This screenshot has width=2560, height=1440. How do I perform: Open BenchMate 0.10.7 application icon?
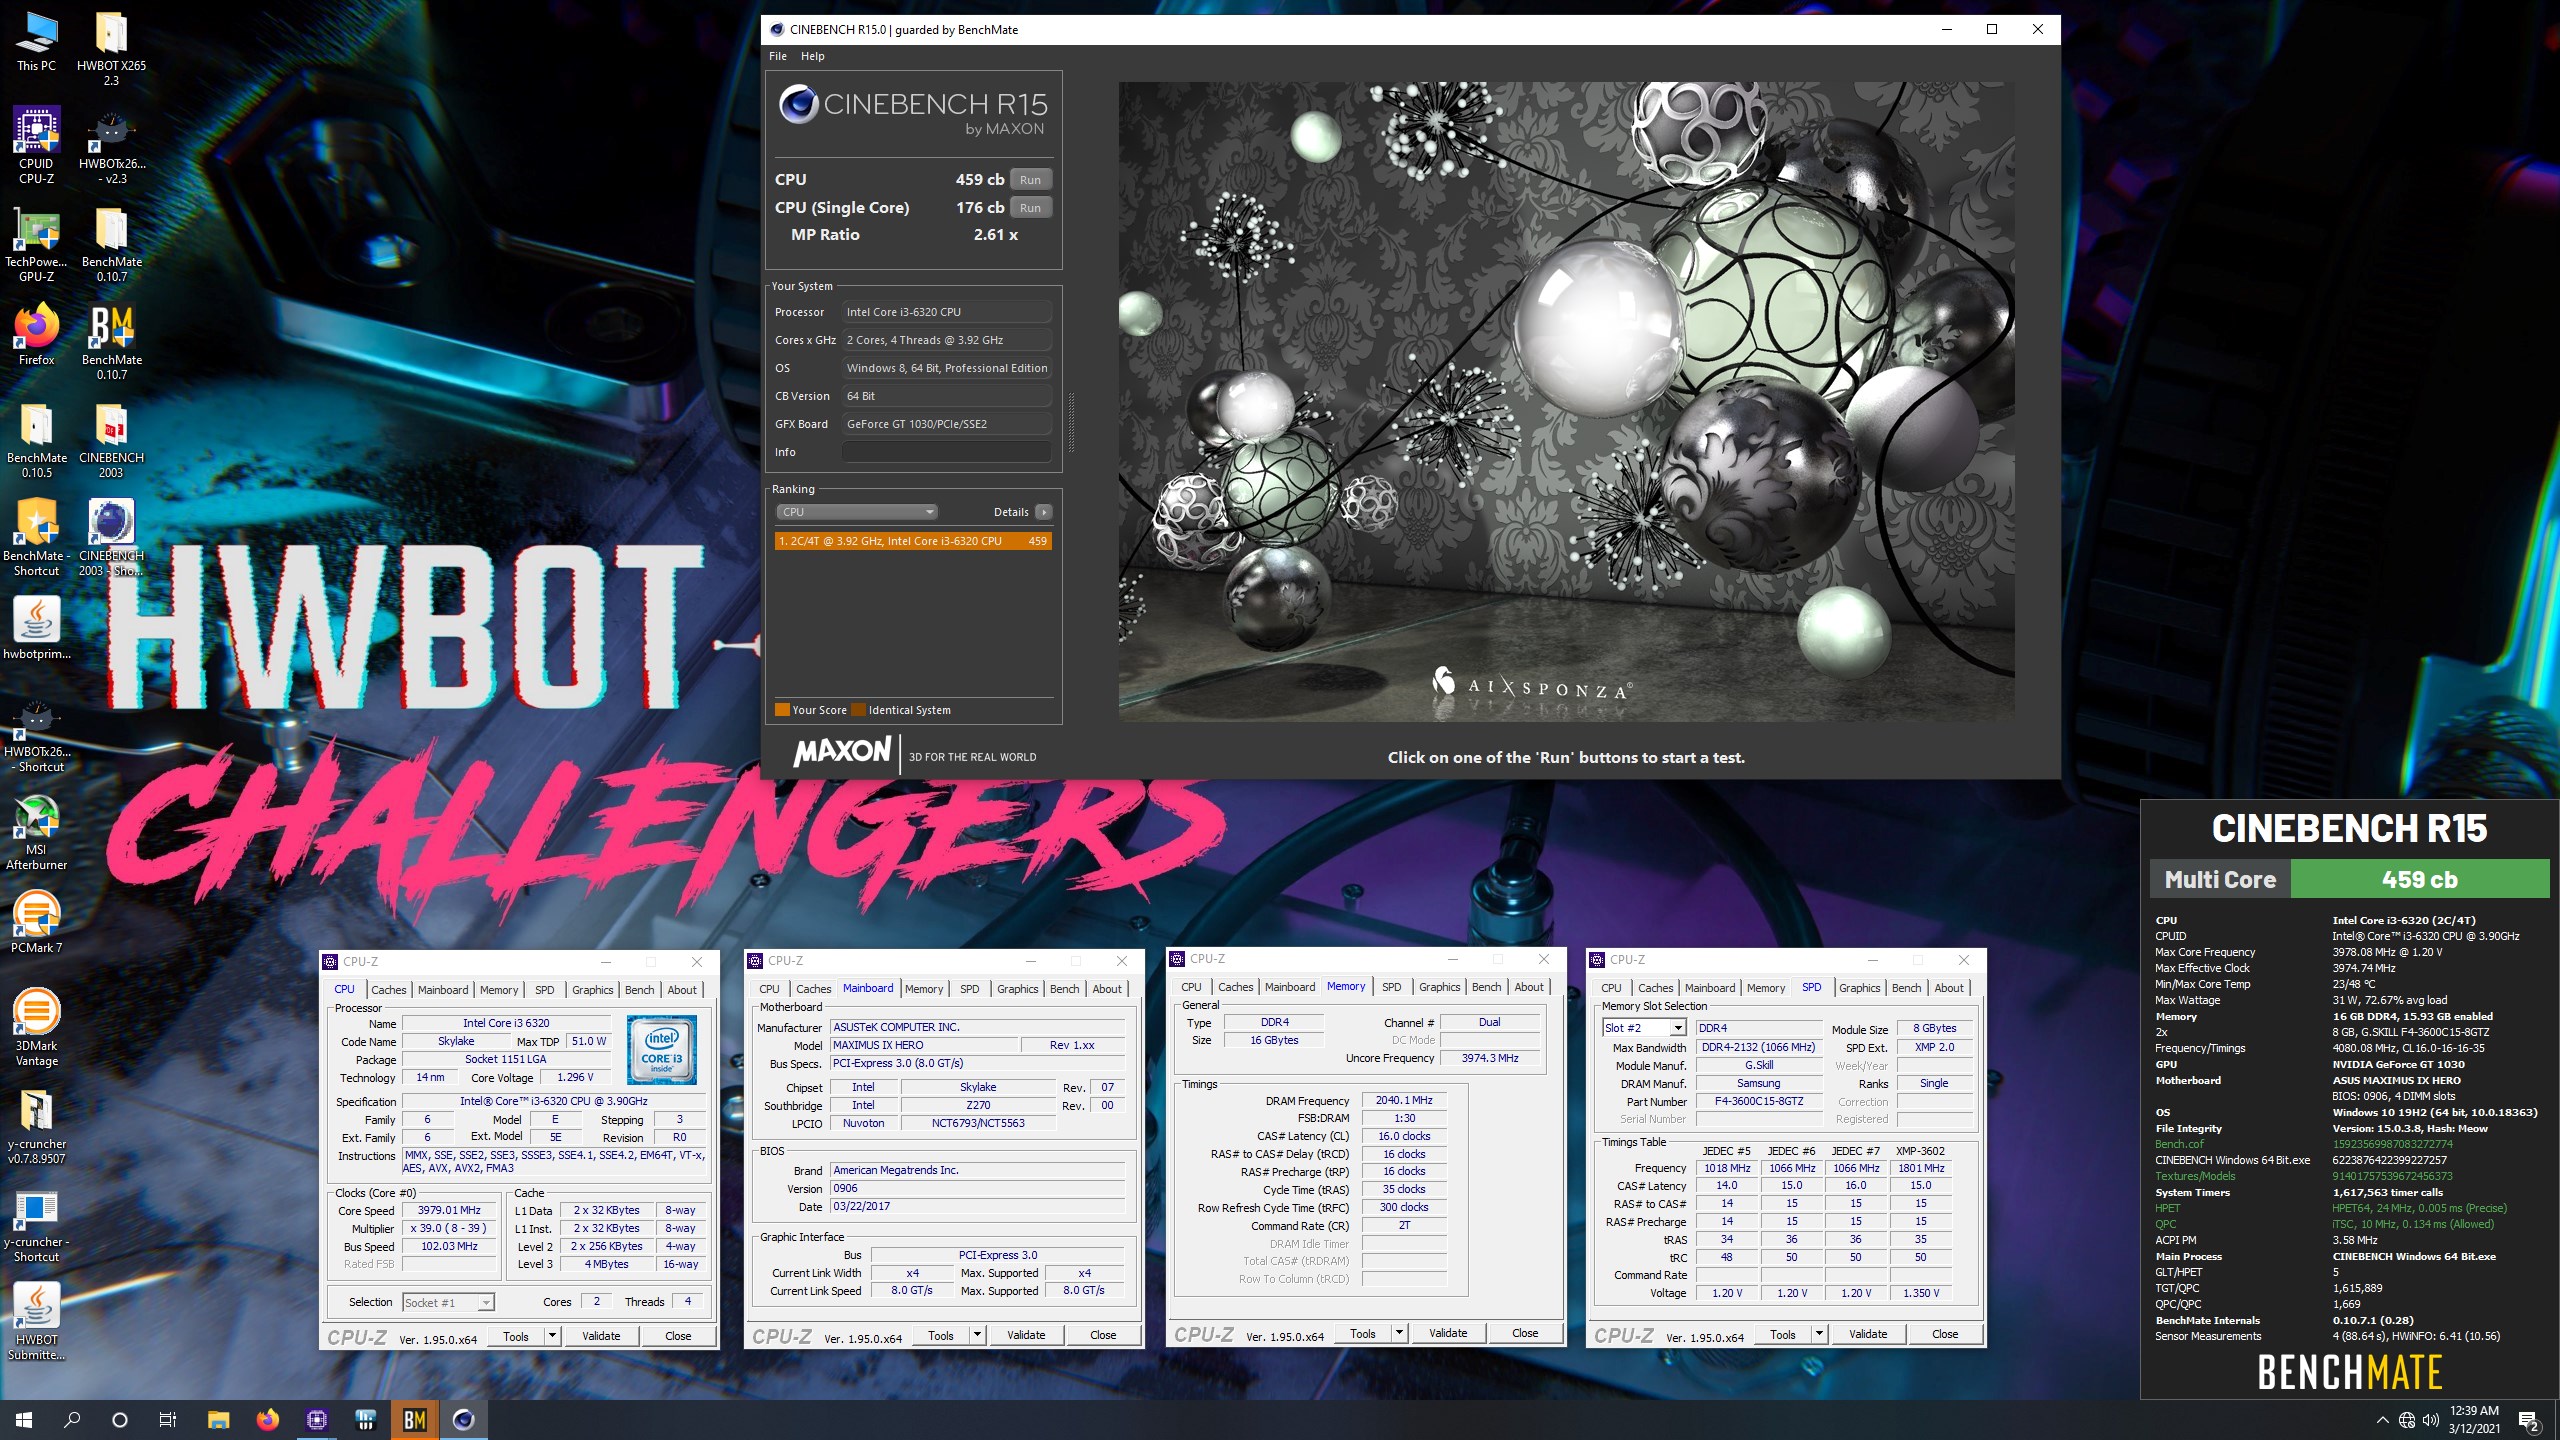(x=111, y=341)
